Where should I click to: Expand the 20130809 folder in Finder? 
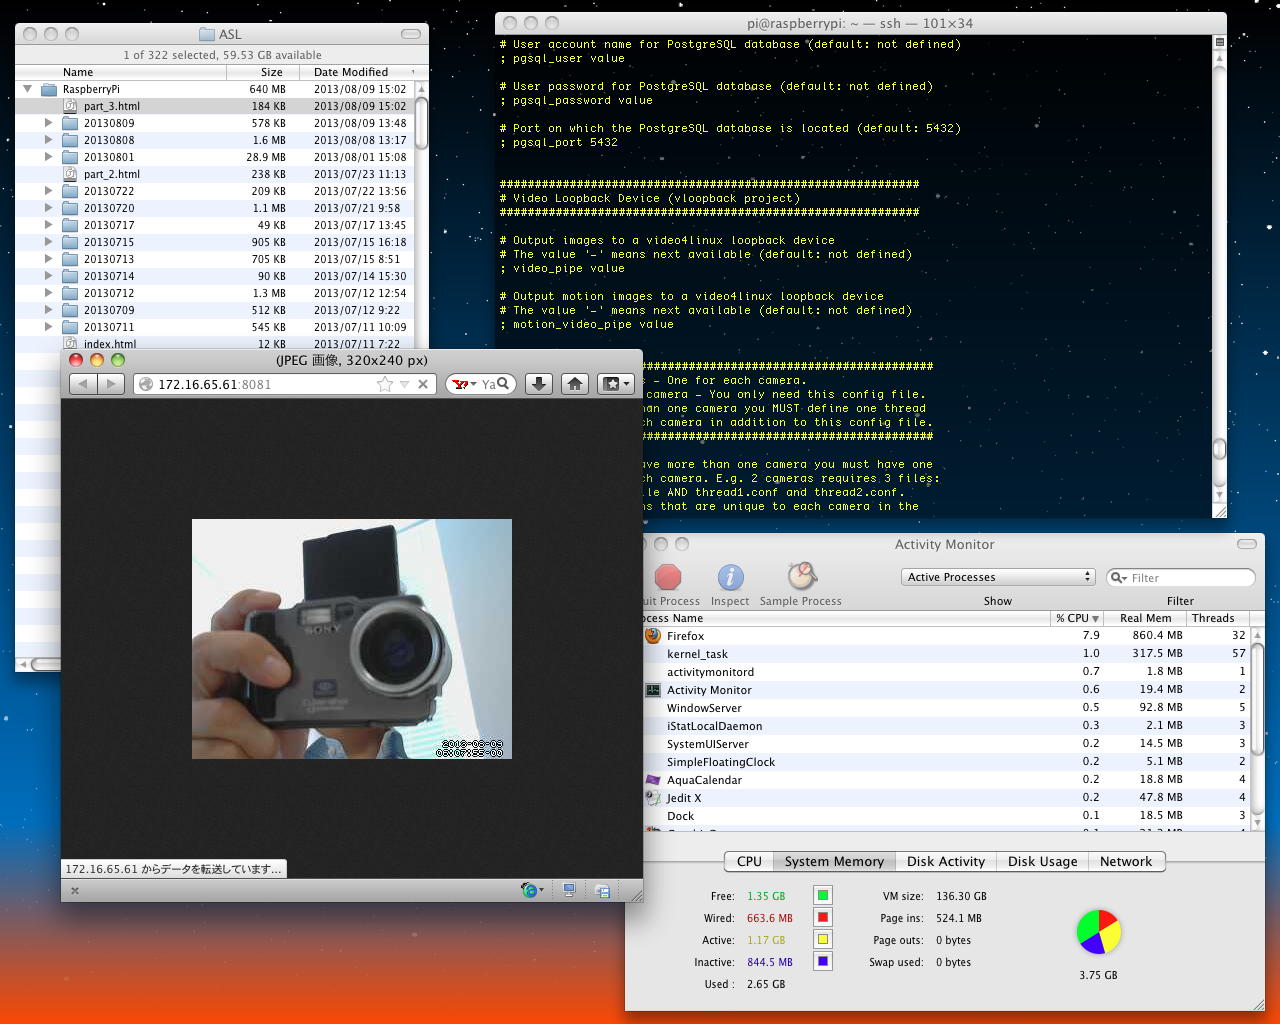point(48,123)
